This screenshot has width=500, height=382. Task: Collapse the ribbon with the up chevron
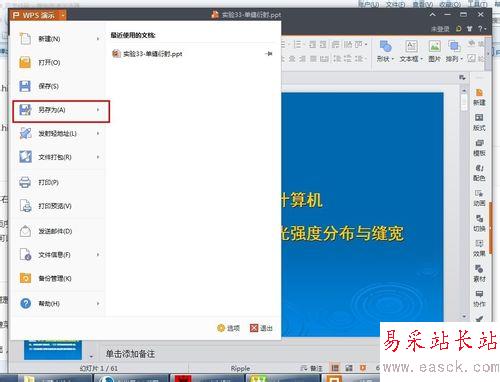432,14
